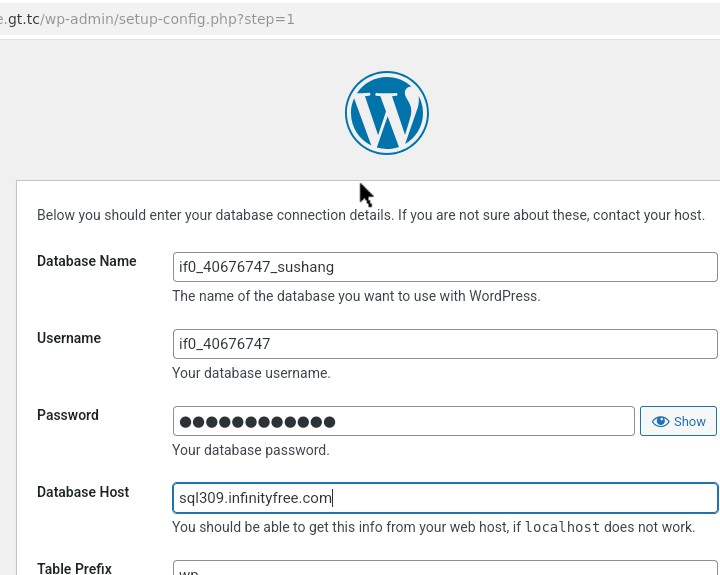This screenshot has height=575, width=720.
Task: Click into the Username text field
Action: [444, 344]
